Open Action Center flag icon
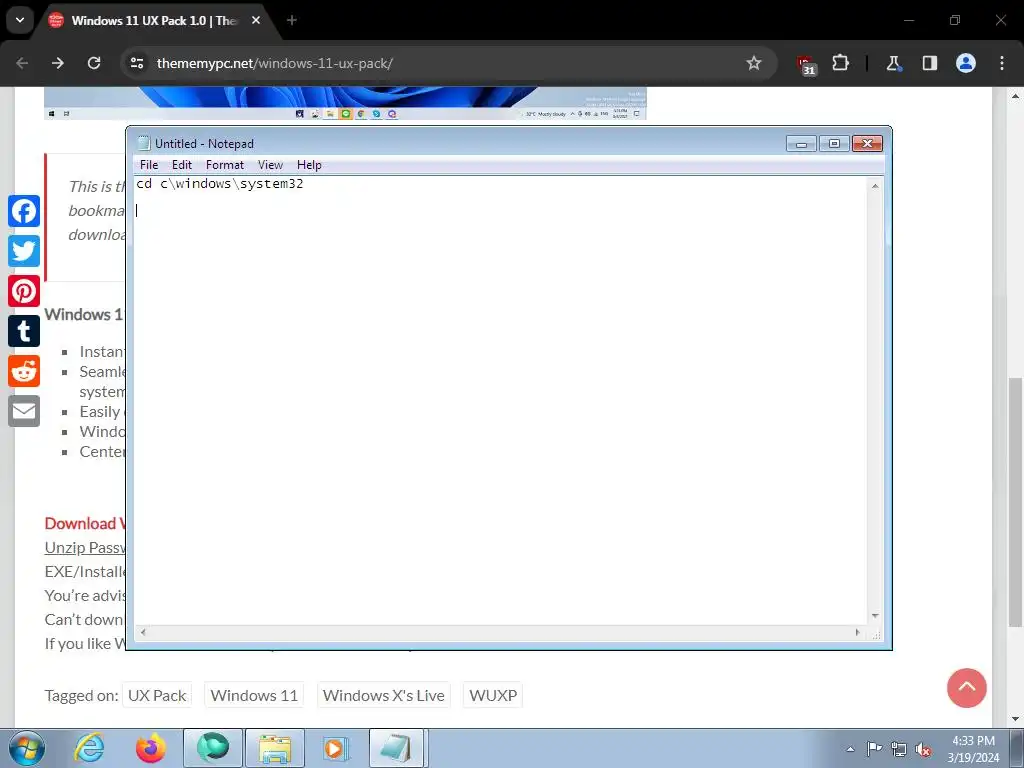 click(874, 749)
